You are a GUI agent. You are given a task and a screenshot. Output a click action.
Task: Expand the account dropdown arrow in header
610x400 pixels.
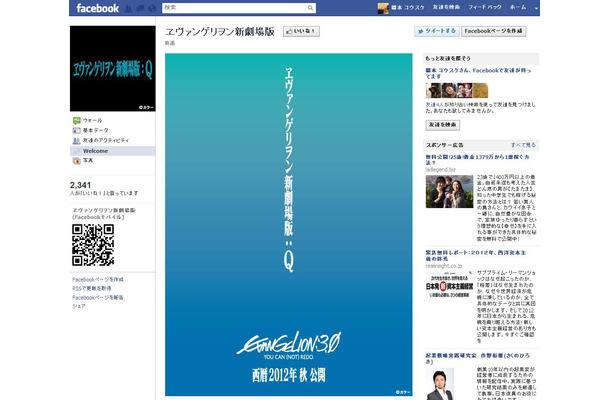coord(536,8)
